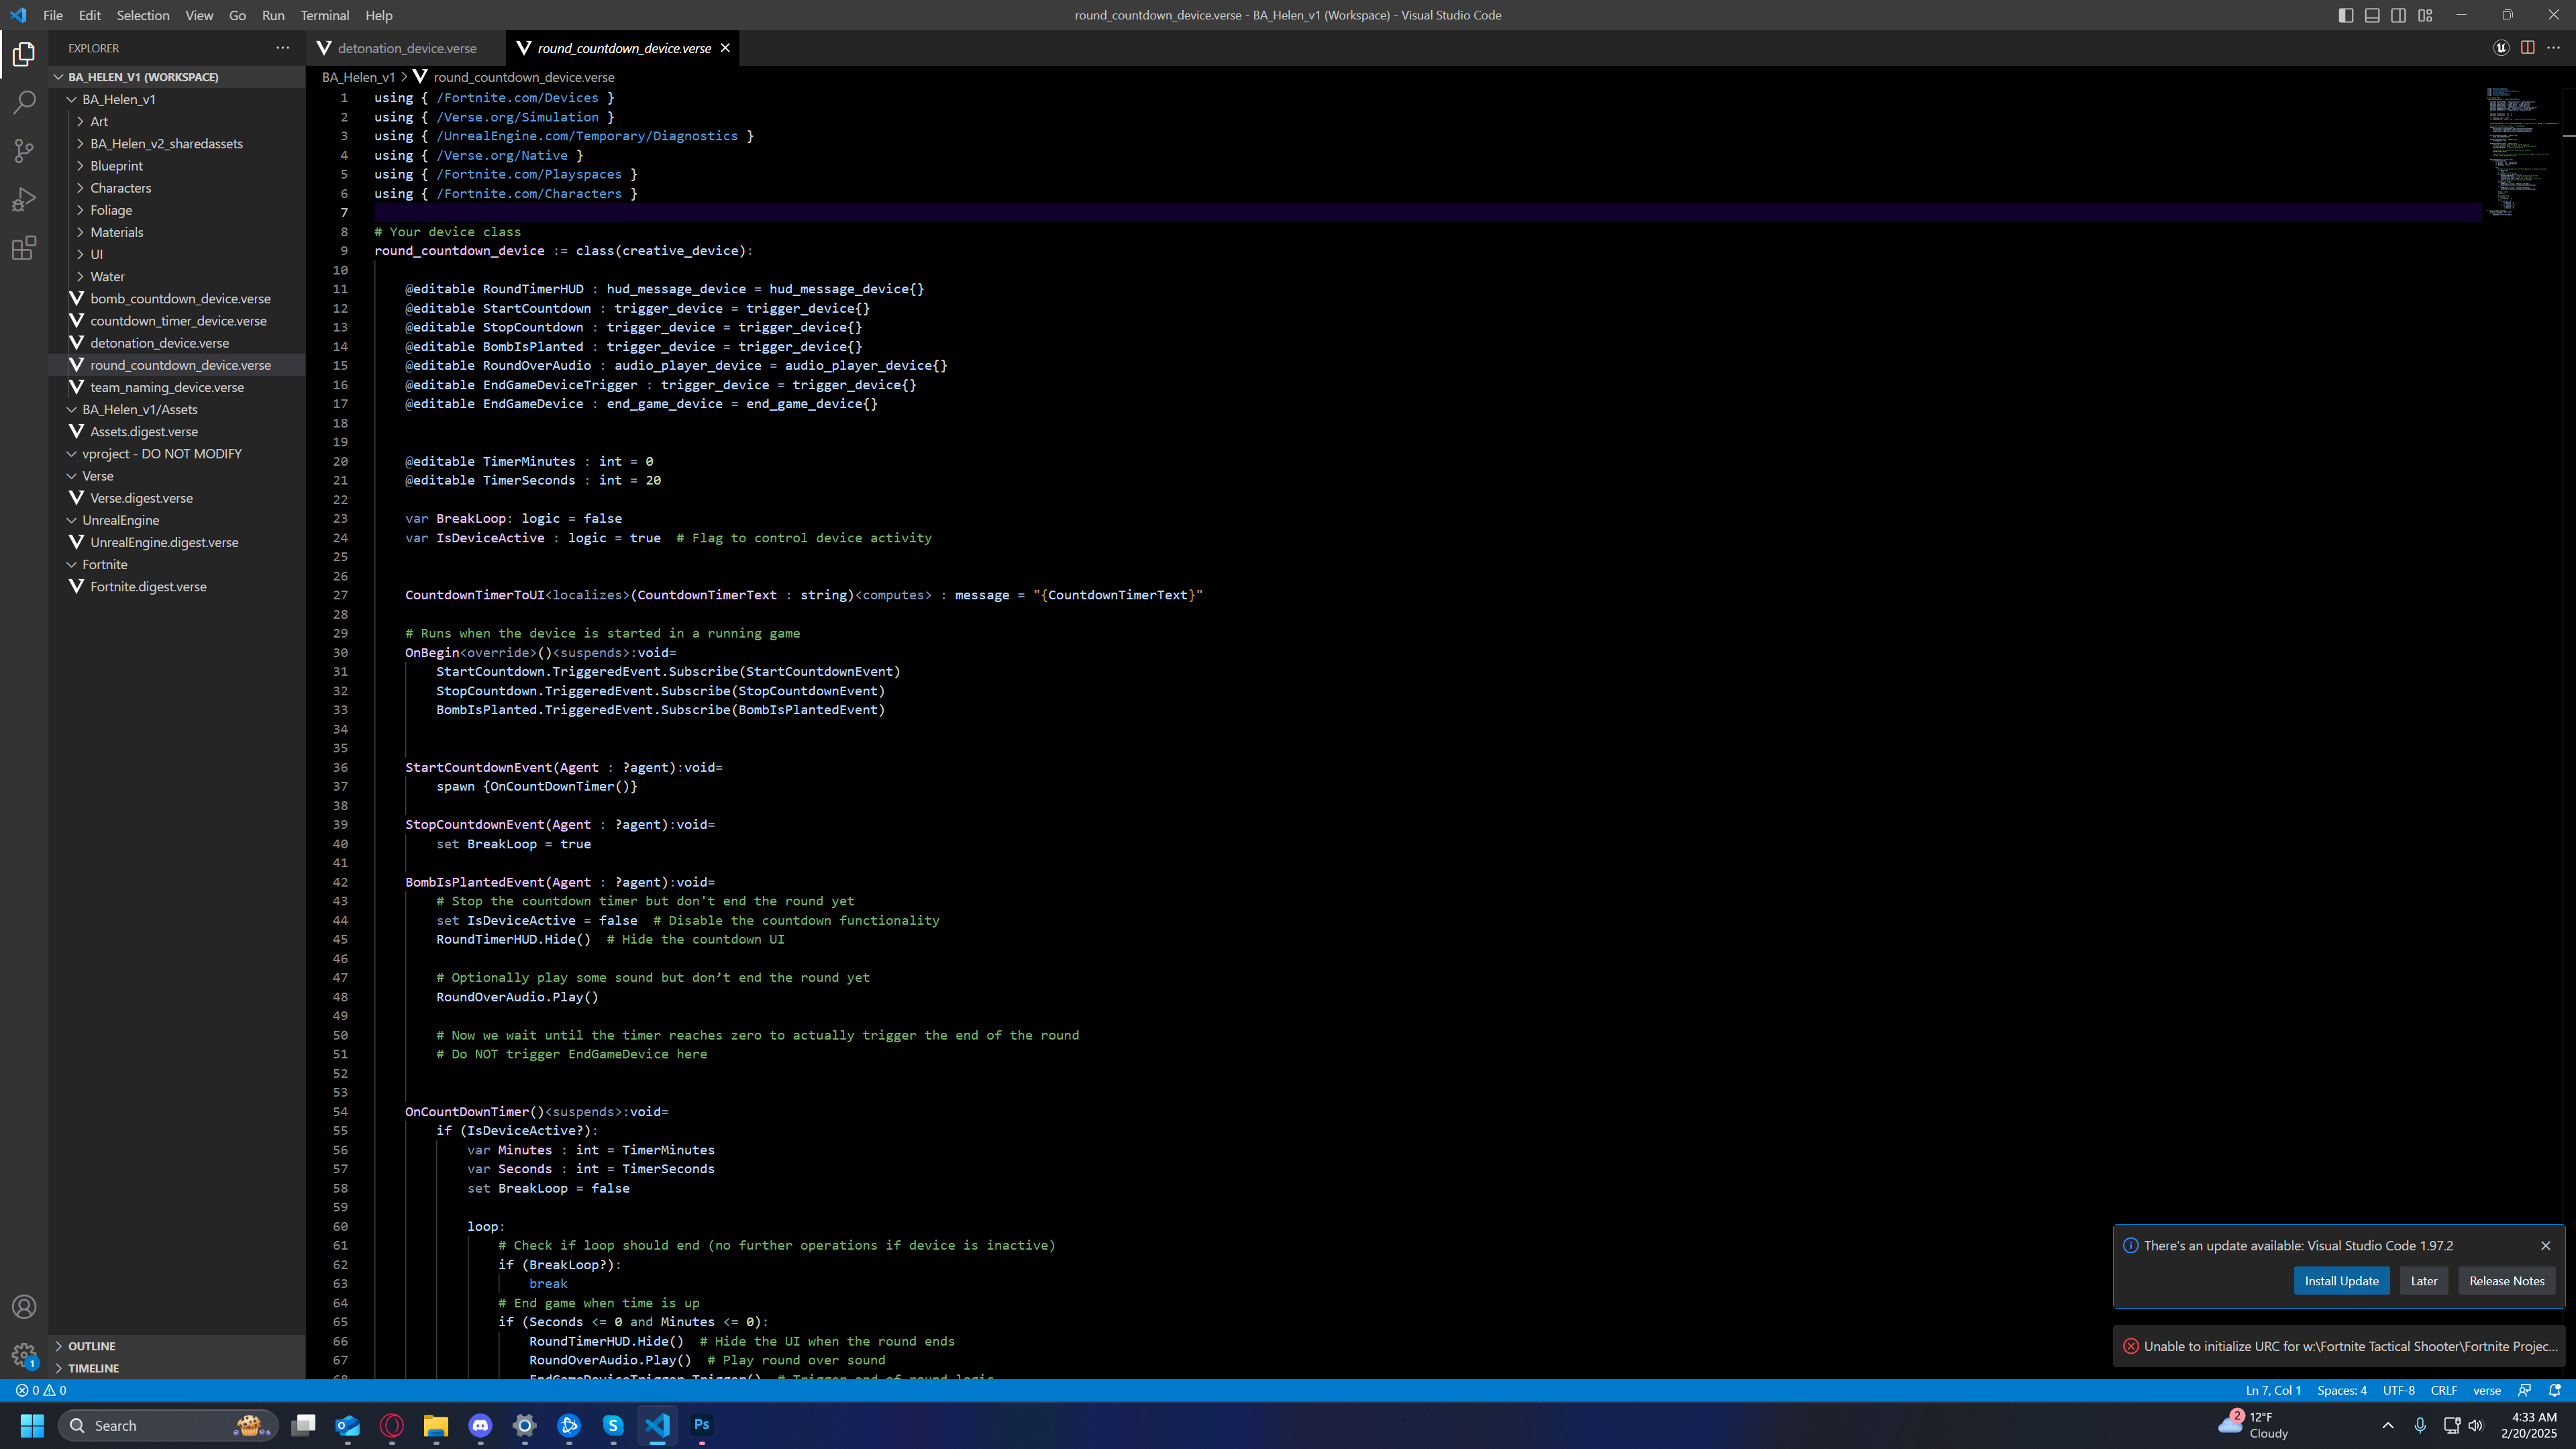
Task: Open team_naming_device.verse file
Action: point(167,387)
